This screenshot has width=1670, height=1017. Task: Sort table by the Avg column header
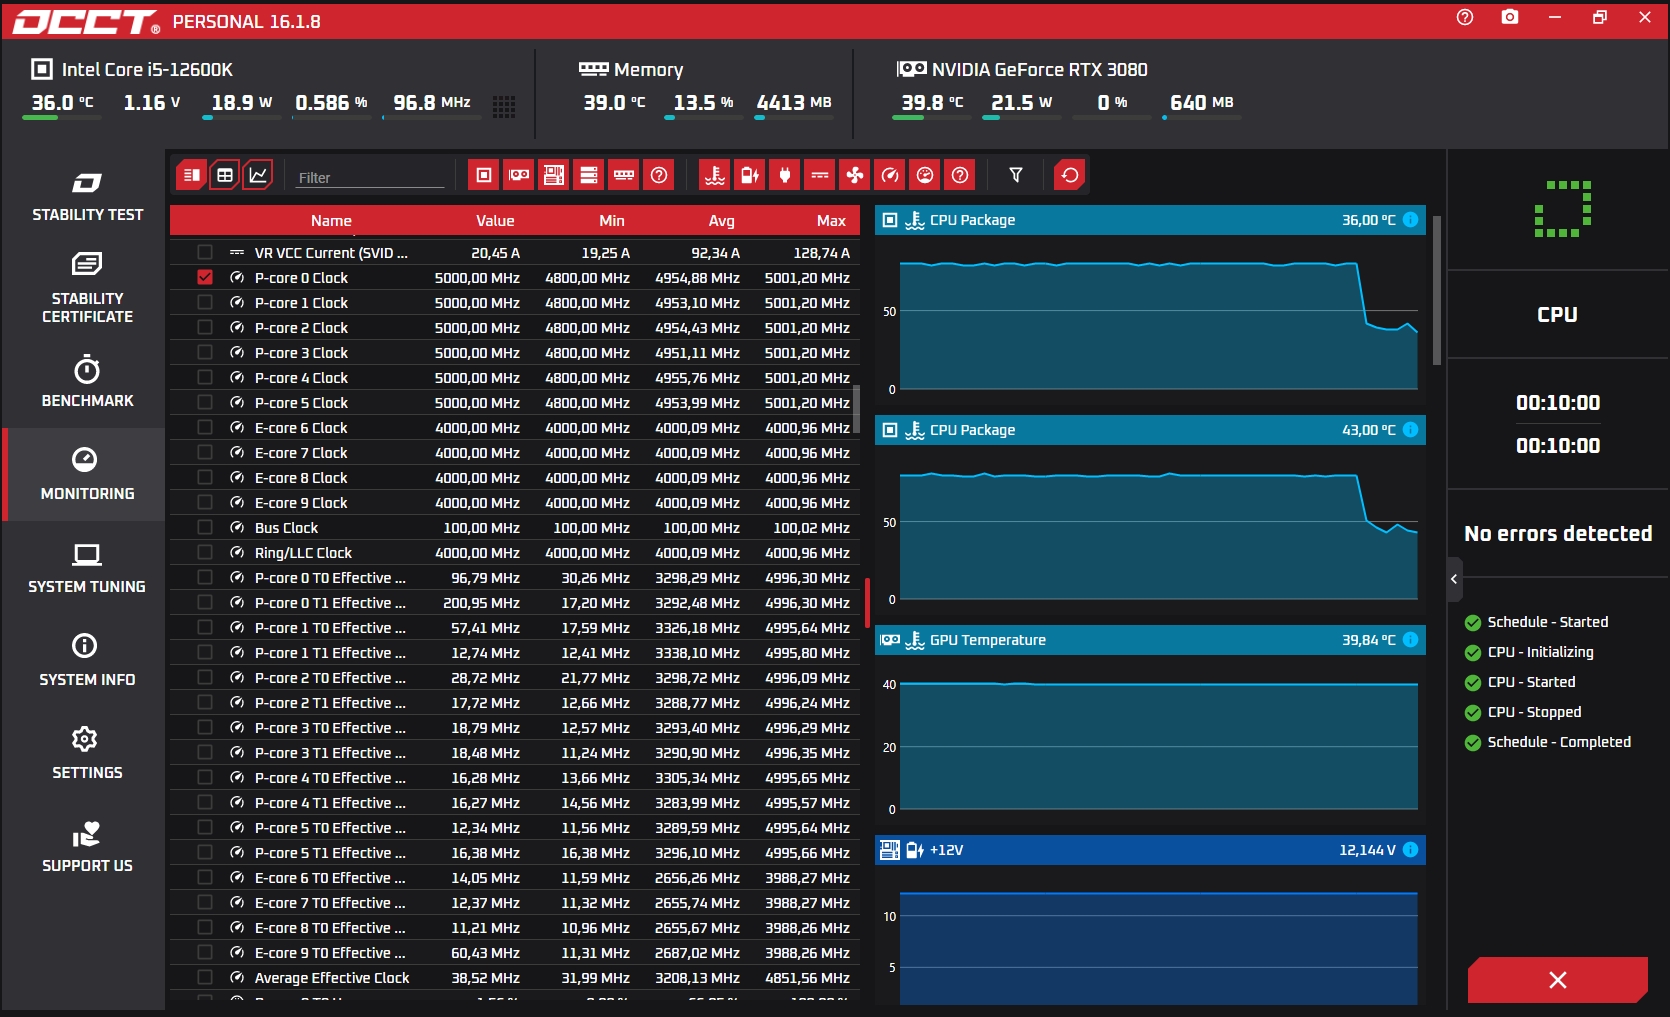721,221
